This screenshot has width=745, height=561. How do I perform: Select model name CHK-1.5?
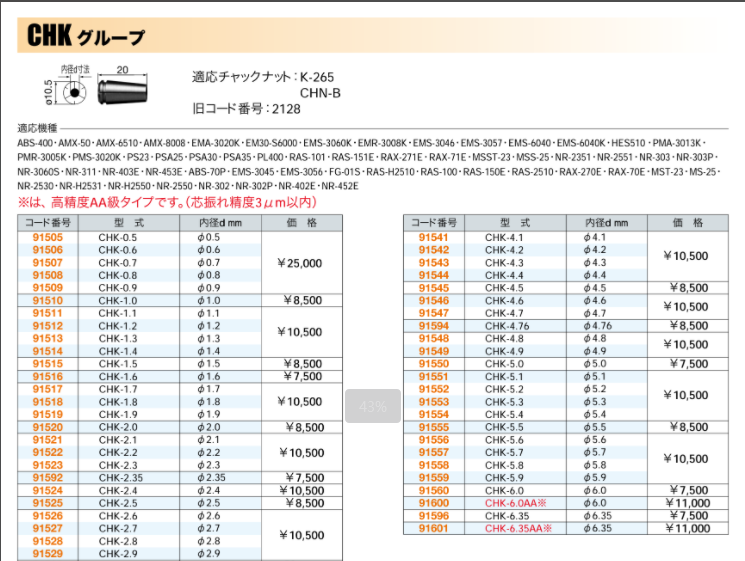pyautogui.click(x=118, y=364)
